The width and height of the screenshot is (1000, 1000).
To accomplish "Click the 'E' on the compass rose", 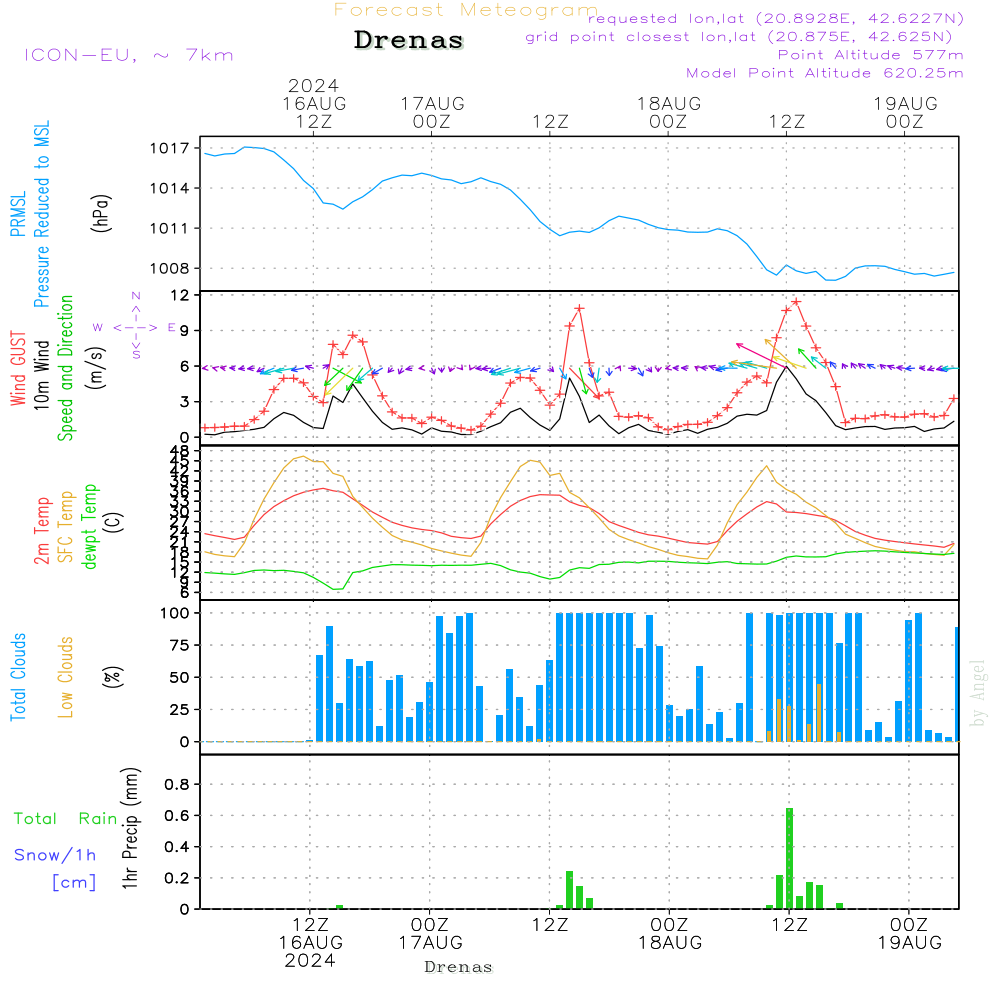I will 171,328.
